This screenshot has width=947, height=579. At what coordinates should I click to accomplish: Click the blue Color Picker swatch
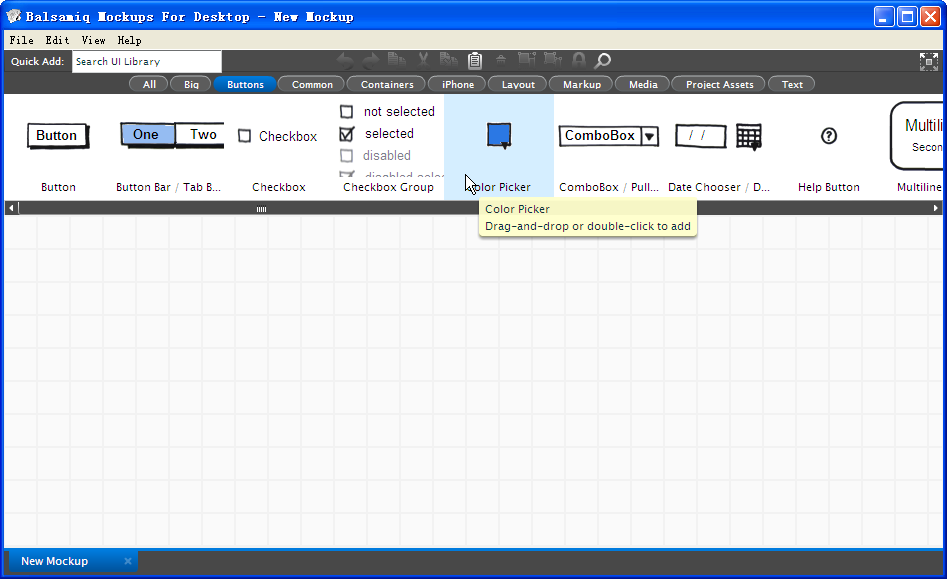pyautogui.click(x=499, y=135)
